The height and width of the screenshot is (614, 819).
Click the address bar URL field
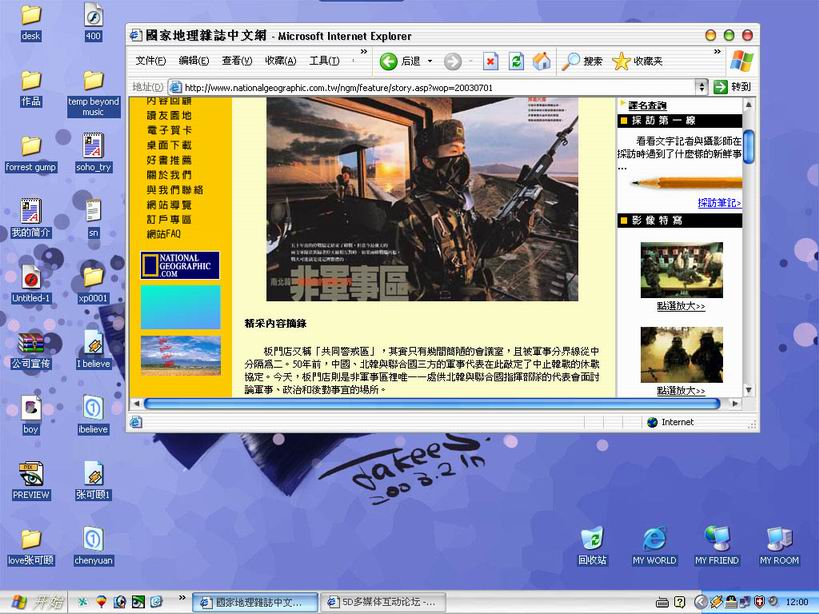click(x=438, y=87)
